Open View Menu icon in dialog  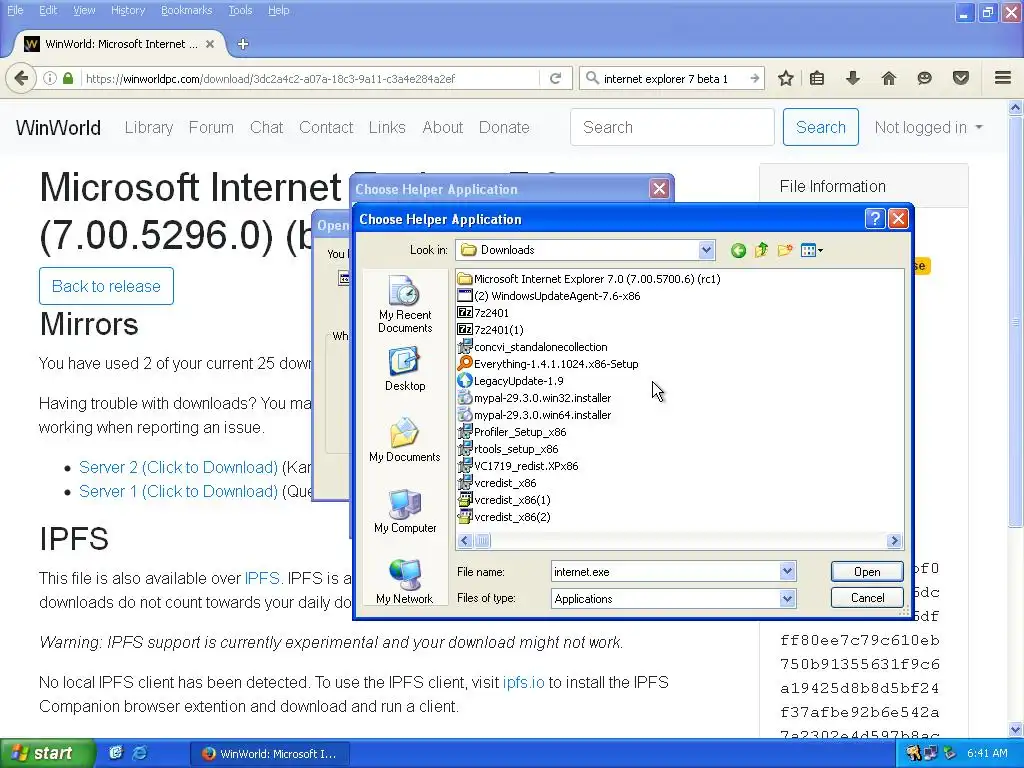coord(812,250)
